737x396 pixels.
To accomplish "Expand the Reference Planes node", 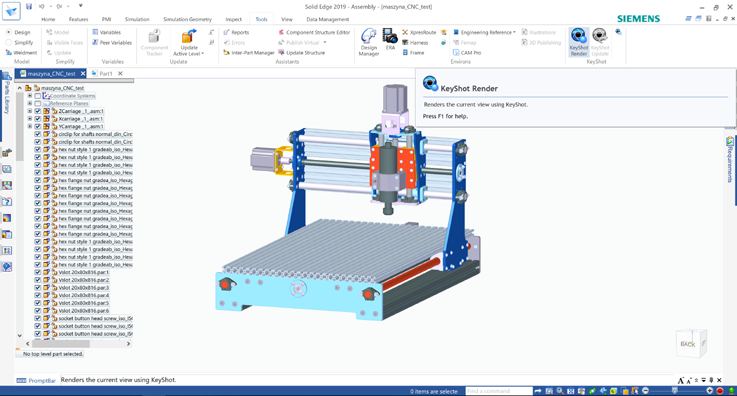I will [30, 103].
